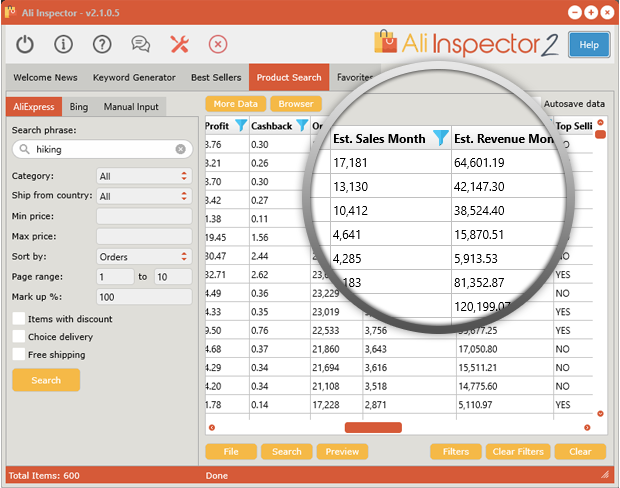Click the File button below the table
Image resolution: width=620 pixels, height=488 pixels.
pyautogui.click(x=231, y=452)
